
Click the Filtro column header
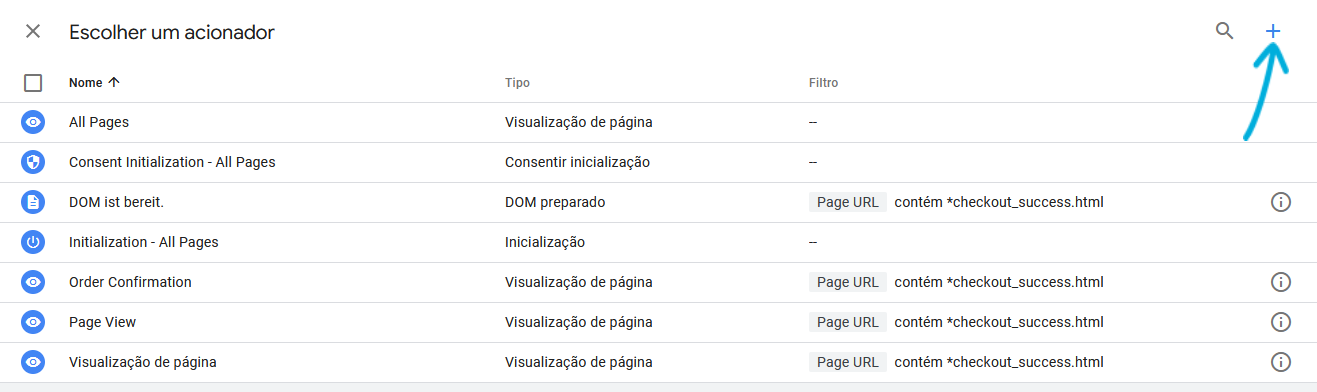click(x=823, y=83)
